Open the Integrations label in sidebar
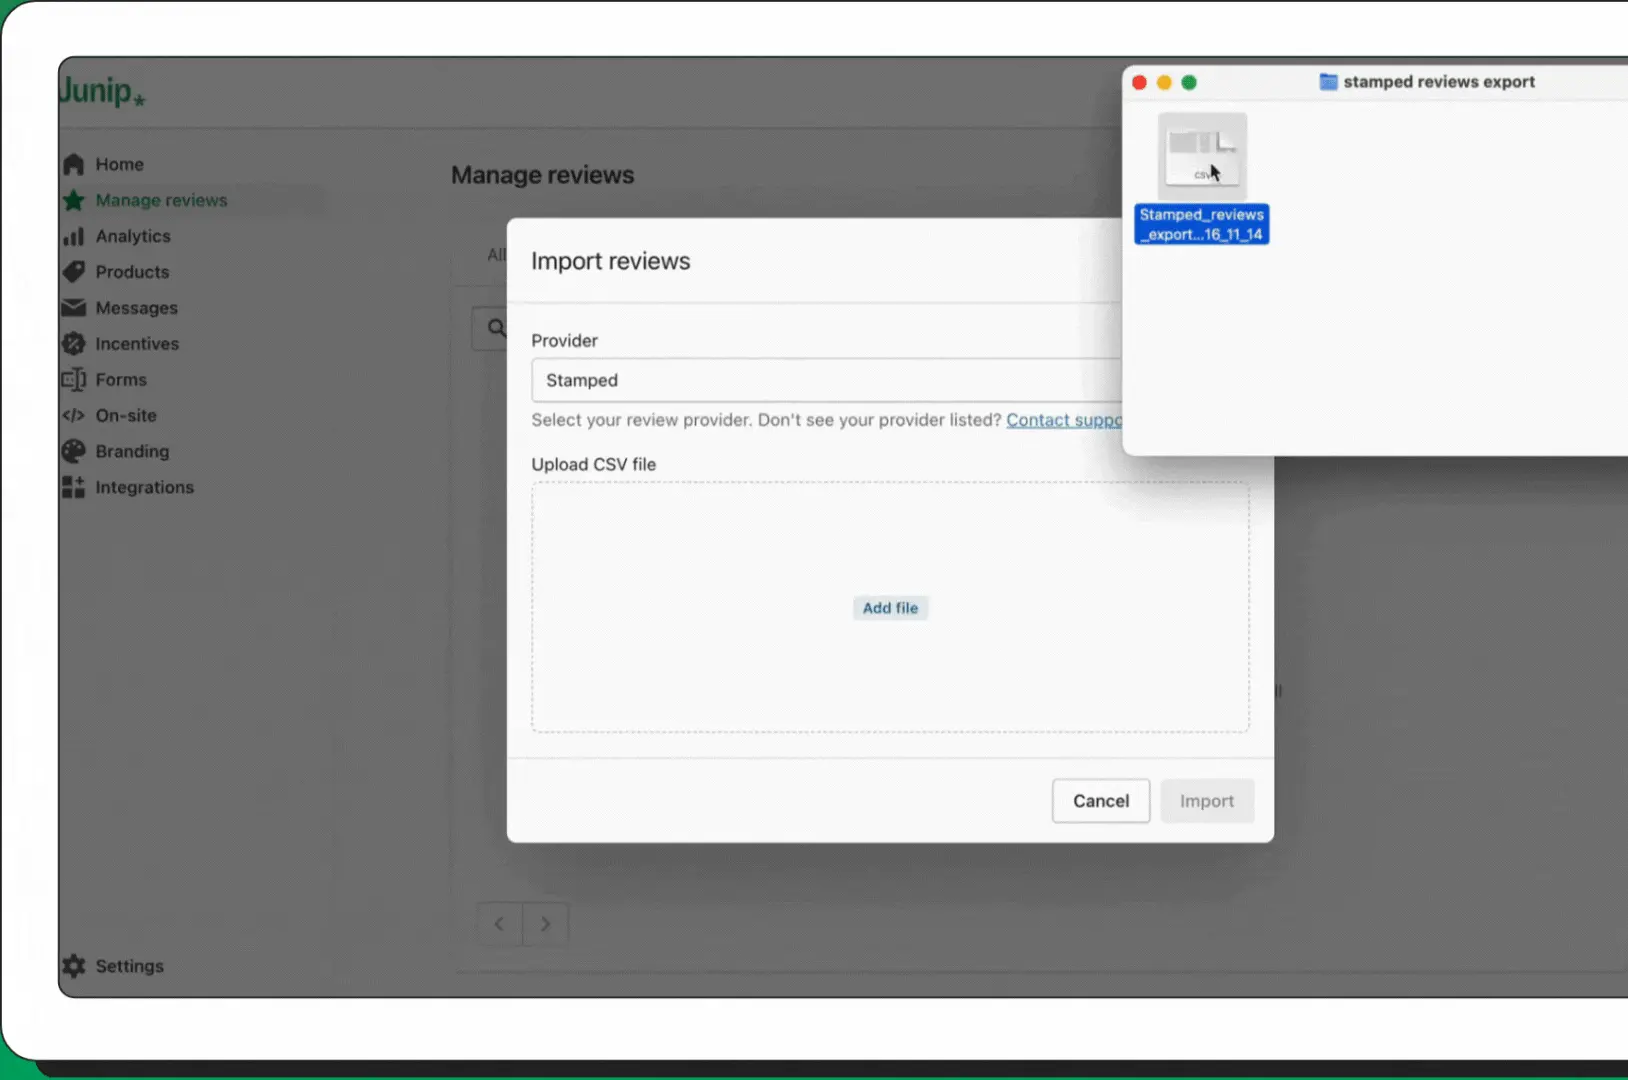Screen dimensions: 1628x1080 (x=144, y=487)
